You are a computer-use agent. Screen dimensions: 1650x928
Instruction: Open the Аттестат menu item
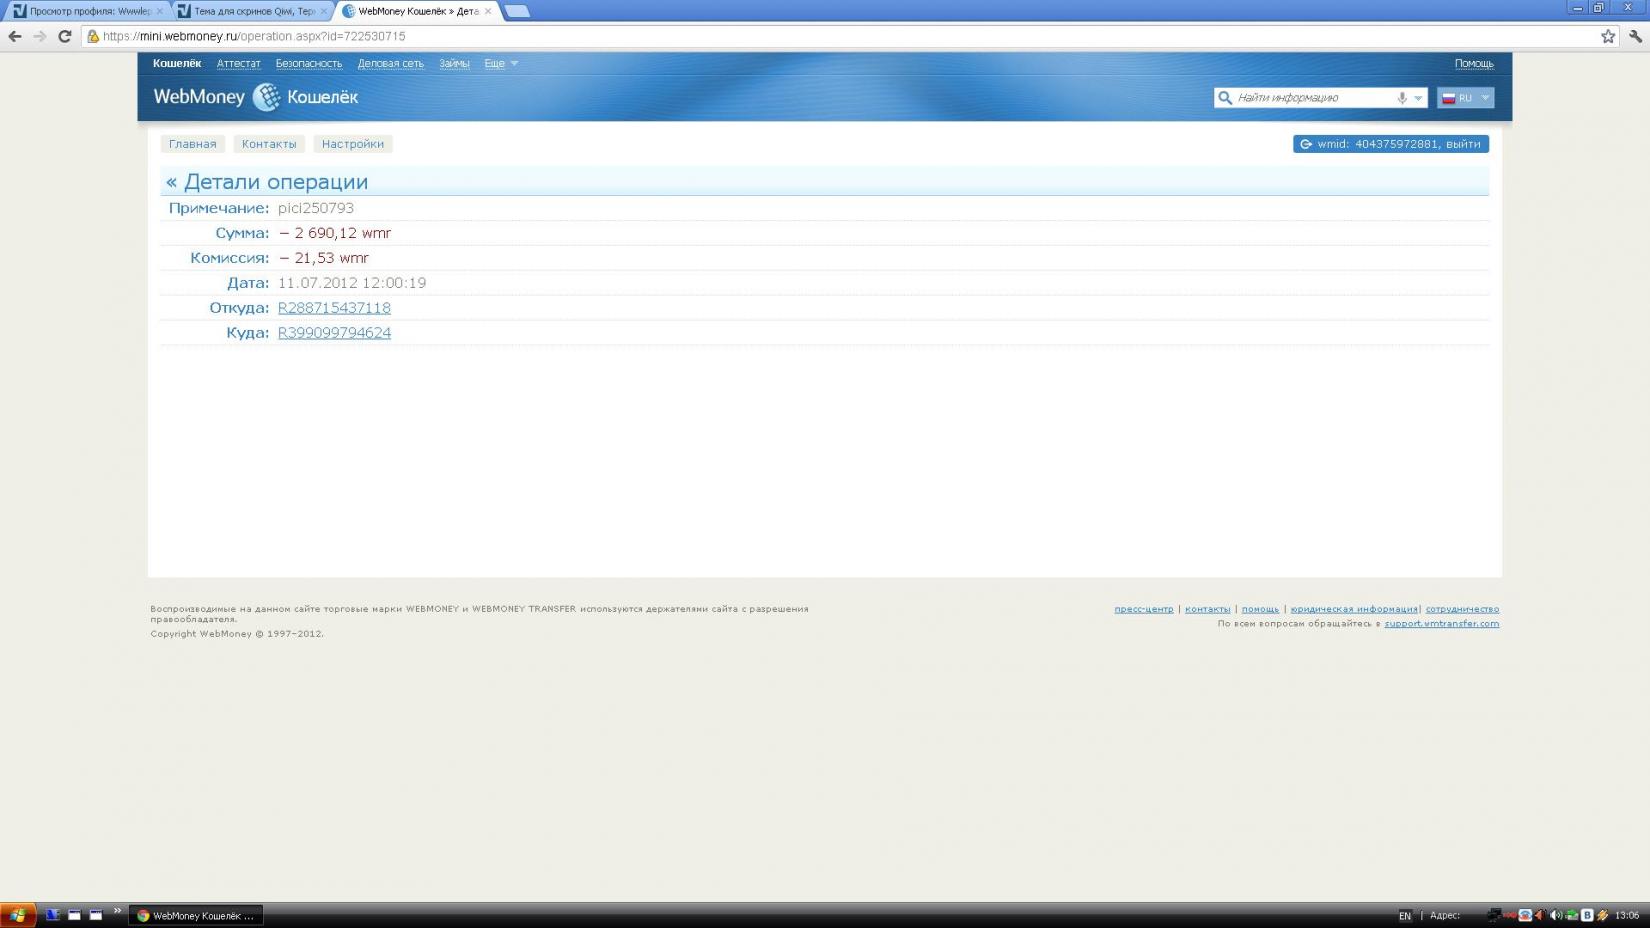[x=238, y=63]
